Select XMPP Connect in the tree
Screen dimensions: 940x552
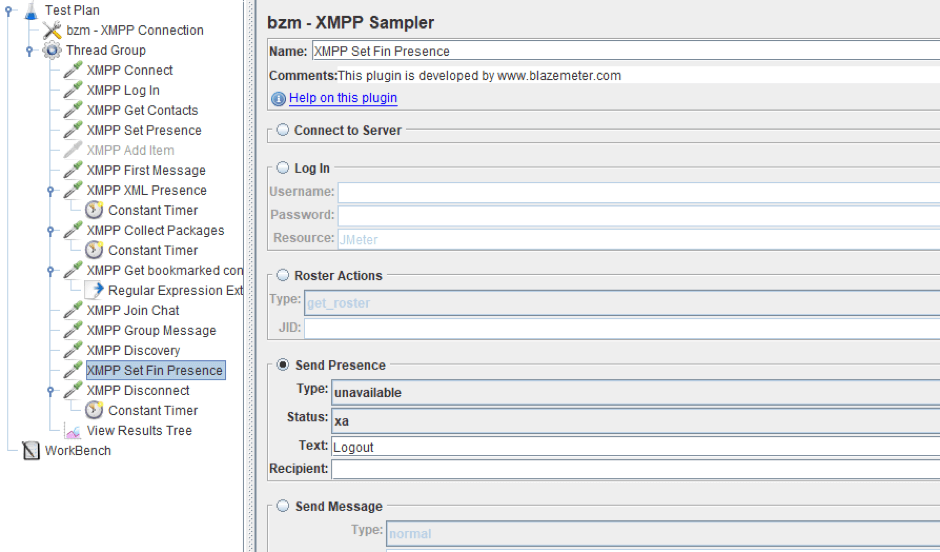click(129, 70)
